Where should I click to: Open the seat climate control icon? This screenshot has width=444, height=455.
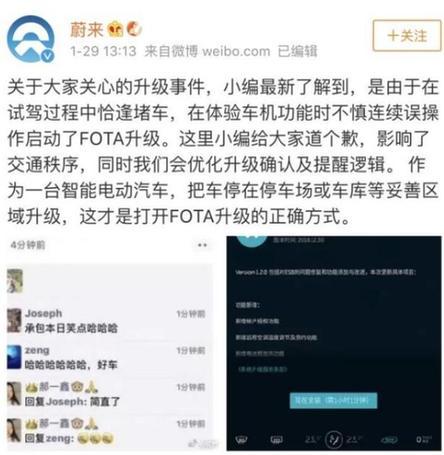tap(333, 439)
